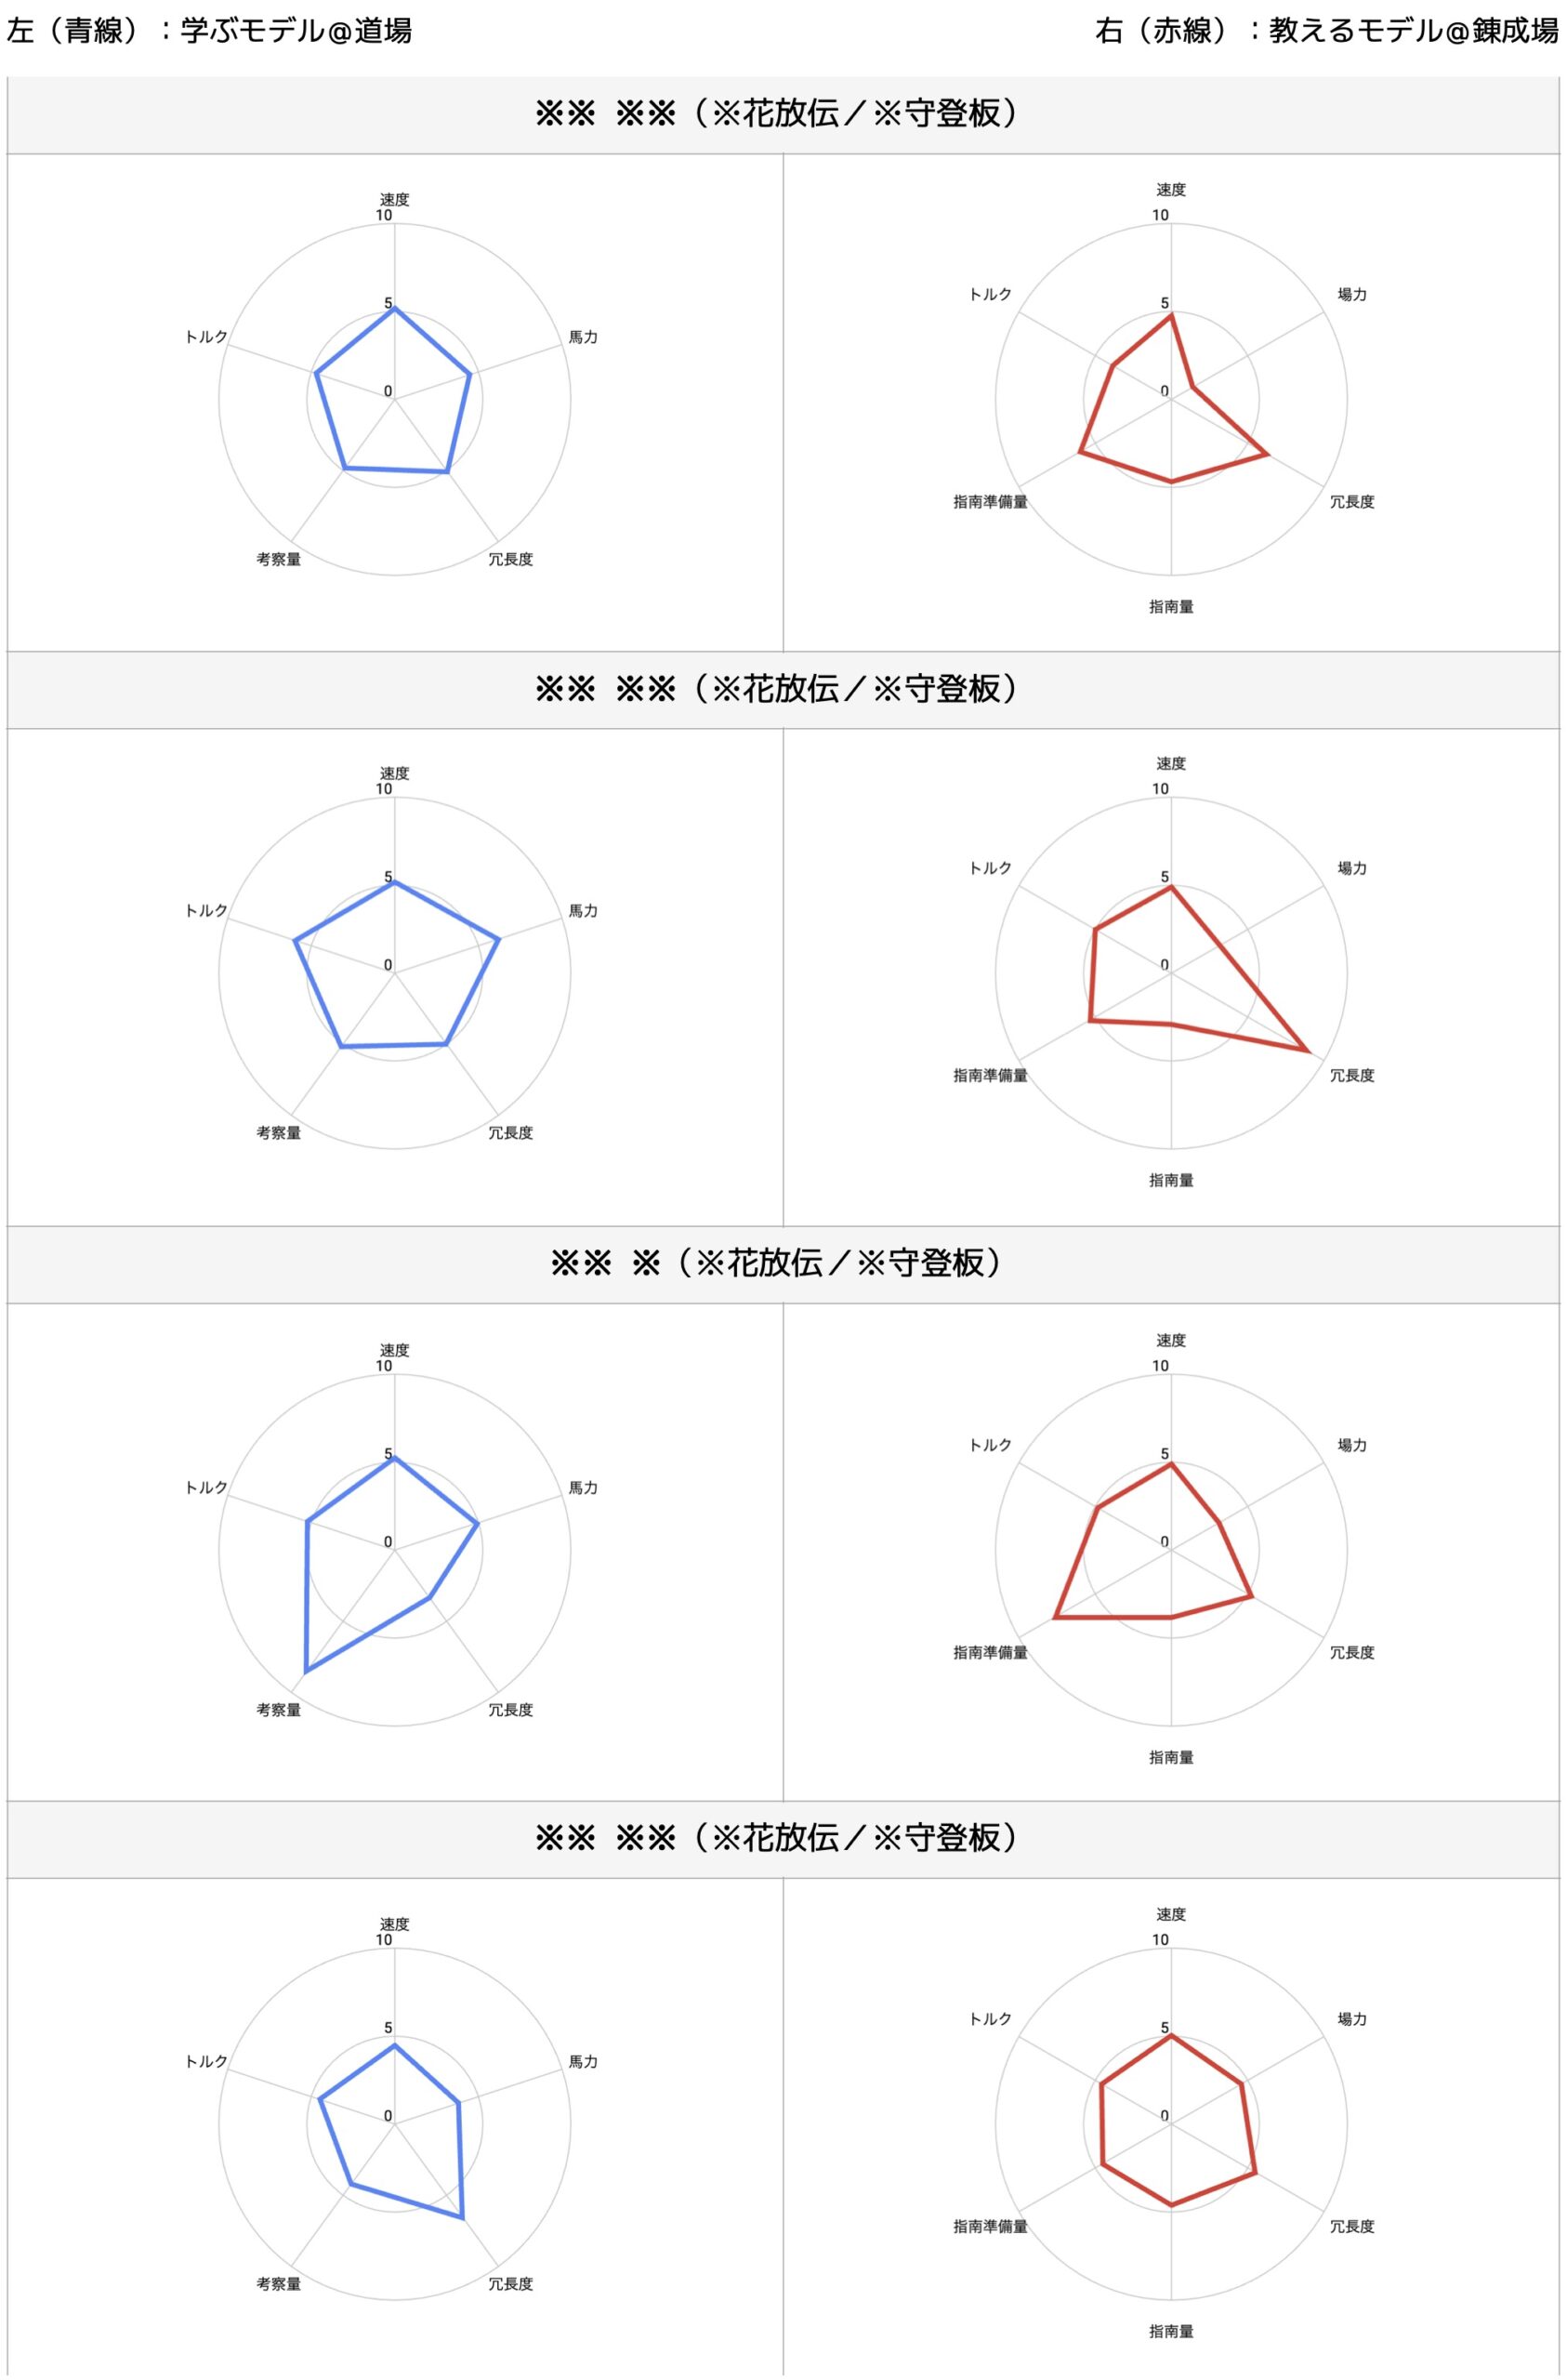
Task: Click the "左（青線）：学ぶモデル@道場" legend text
Action: pos(209,31)
